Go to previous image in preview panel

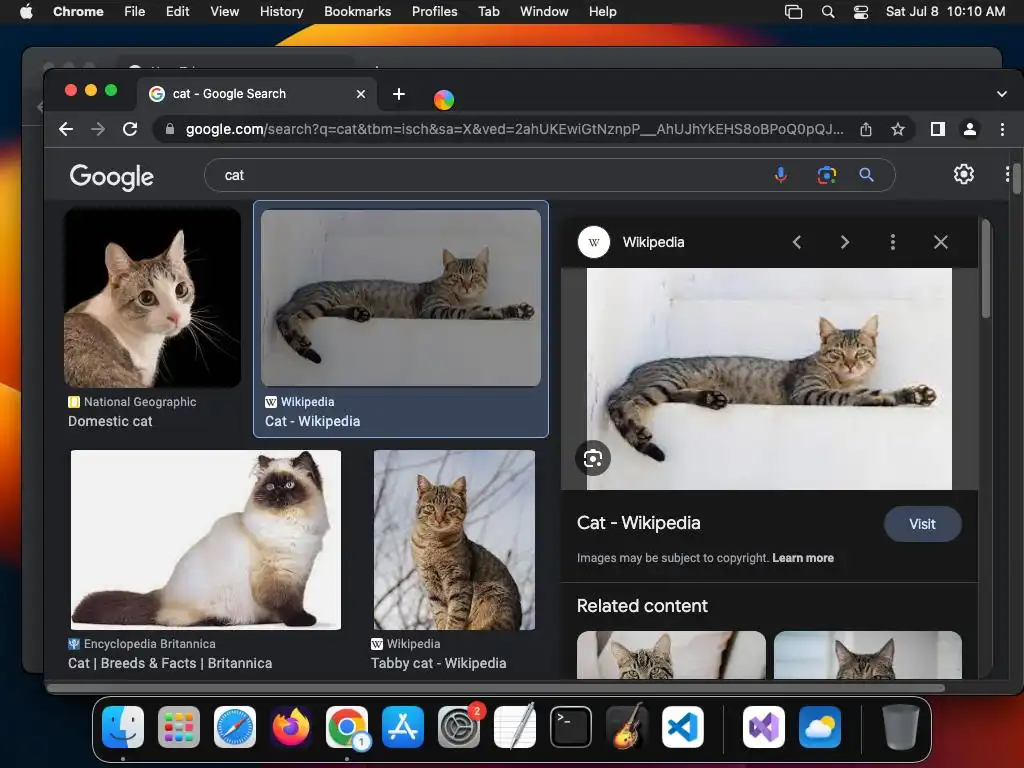tap(797, 242)
